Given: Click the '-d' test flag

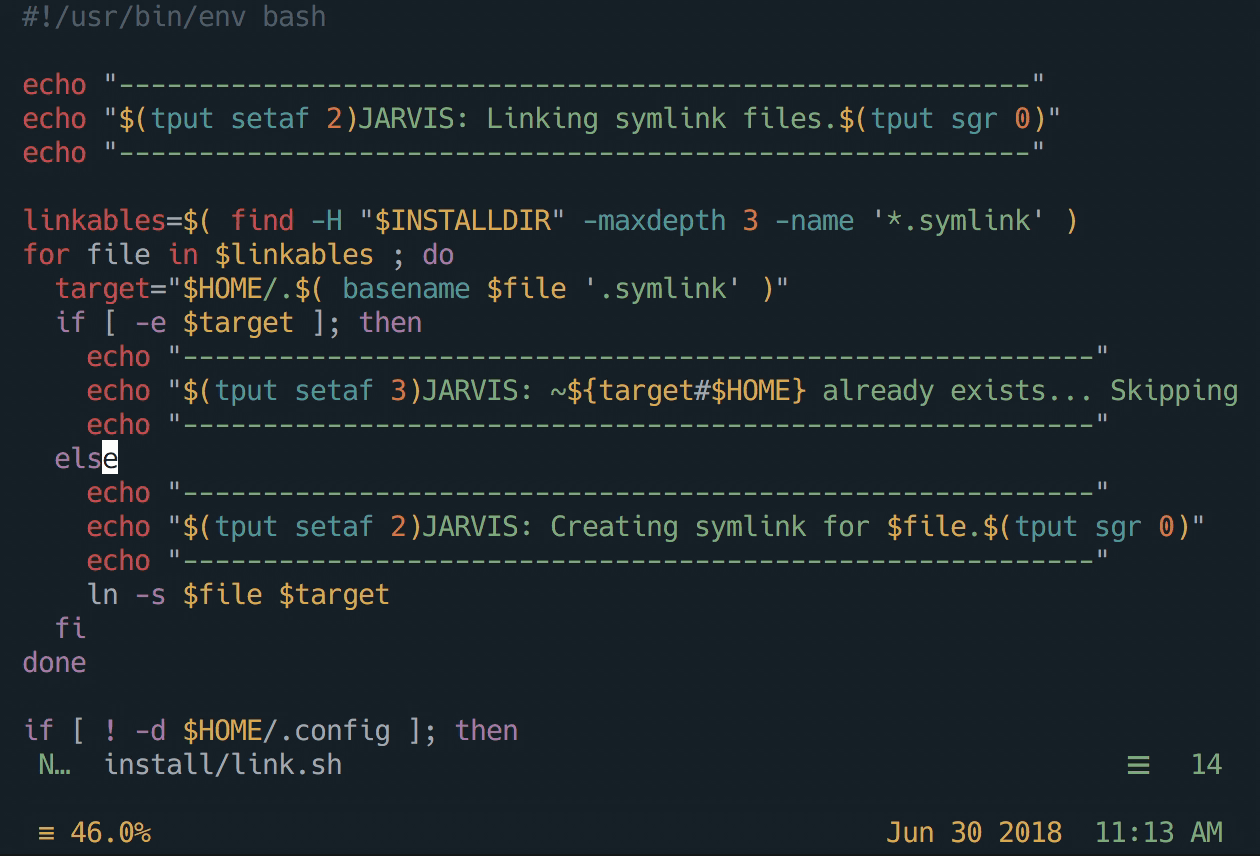Looking at the screenshot, I should 151,730.
